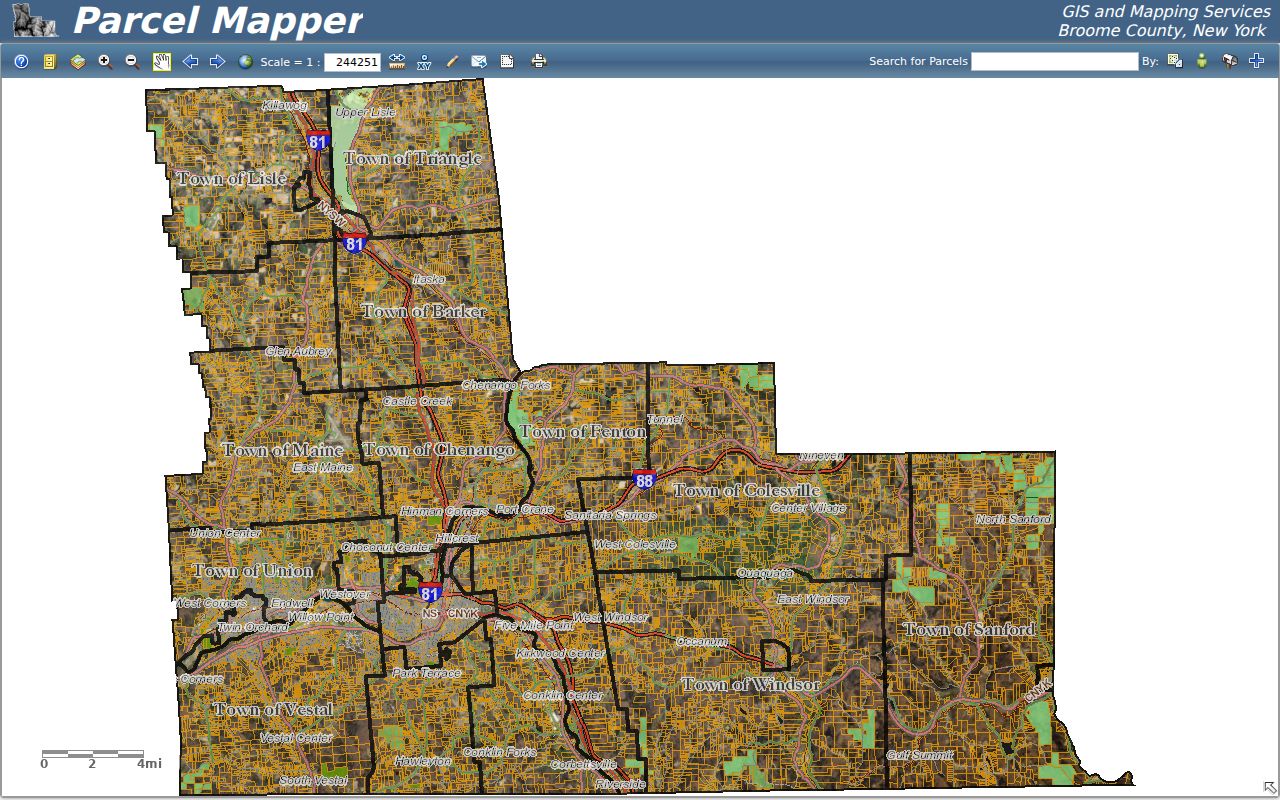Print the map with printer icon

pyautogui.click(x=539, y=62)
